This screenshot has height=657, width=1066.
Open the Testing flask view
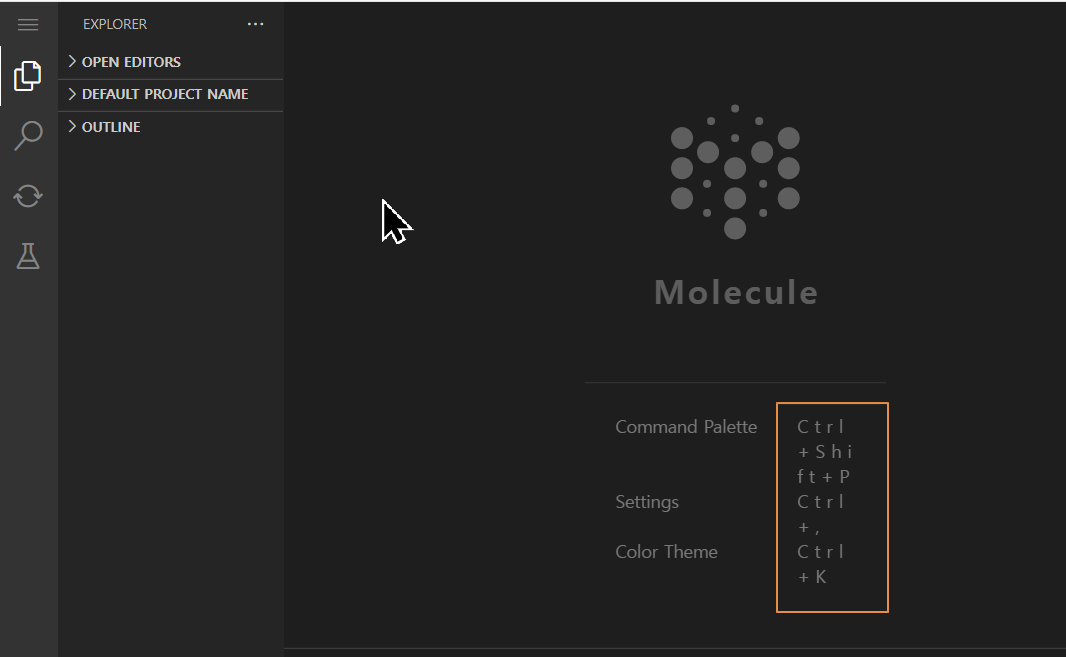coord(27,256)
